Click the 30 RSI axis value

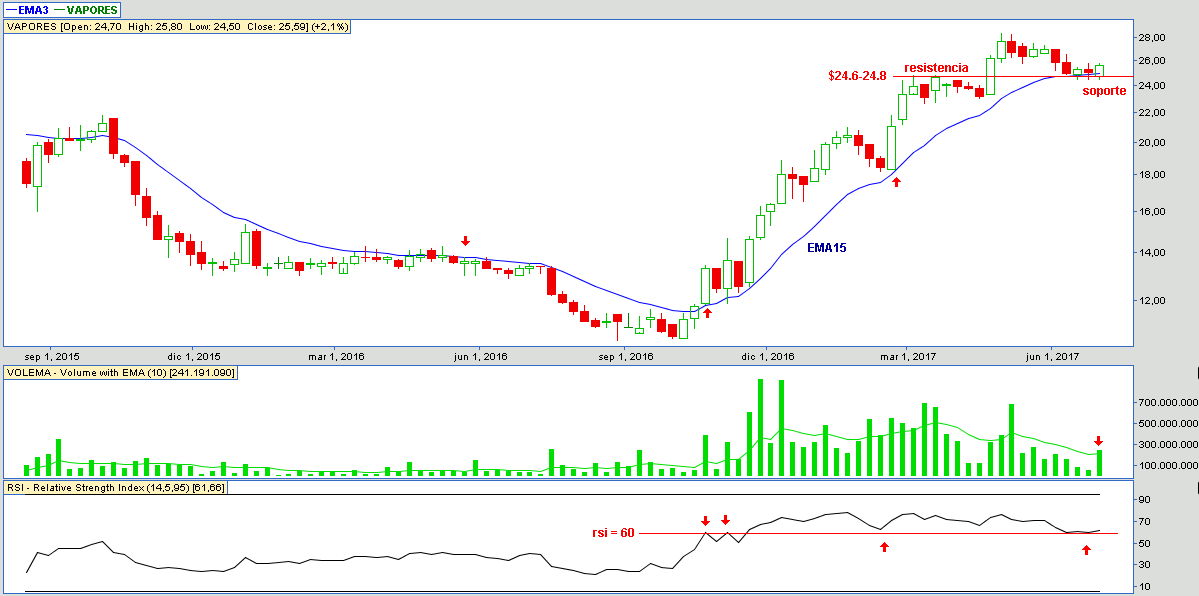tap(1145, 565)
